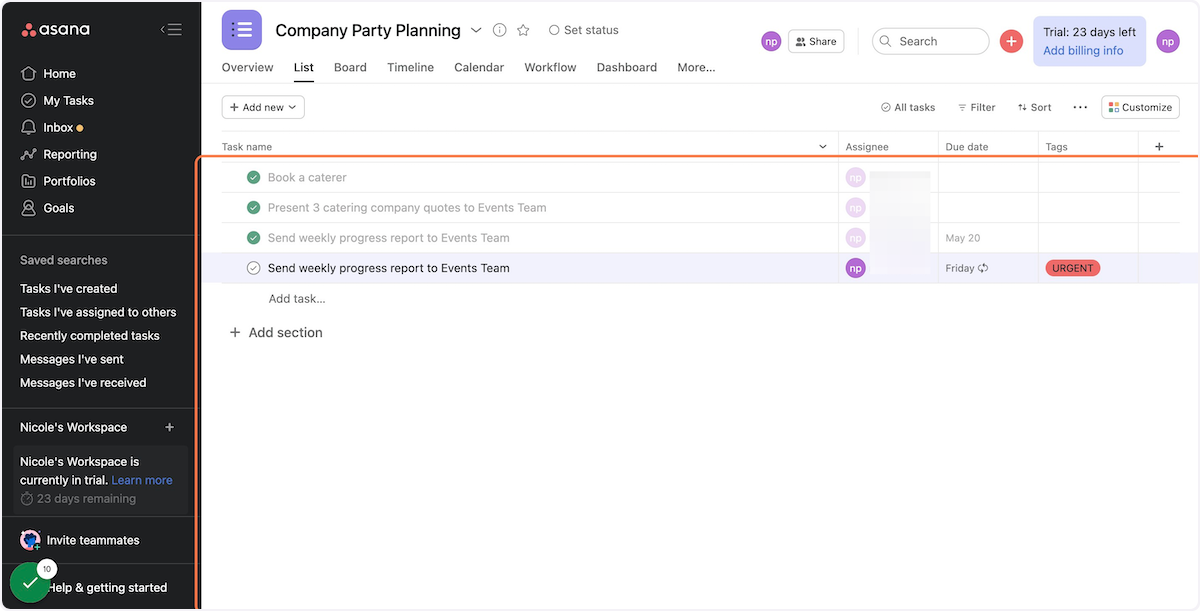Screen dimensions: 1200x611
Task: Open My Tasks in the sidebar
Action: 68,101
